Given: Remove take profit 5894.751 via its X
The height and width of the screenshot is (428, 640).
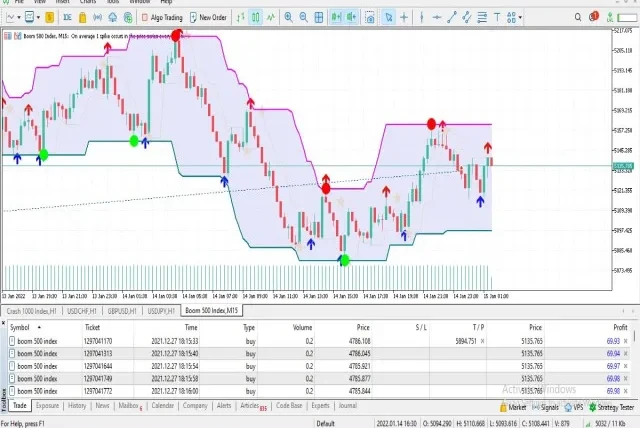Looking at the screenshot, I should [x=482, y=341].
